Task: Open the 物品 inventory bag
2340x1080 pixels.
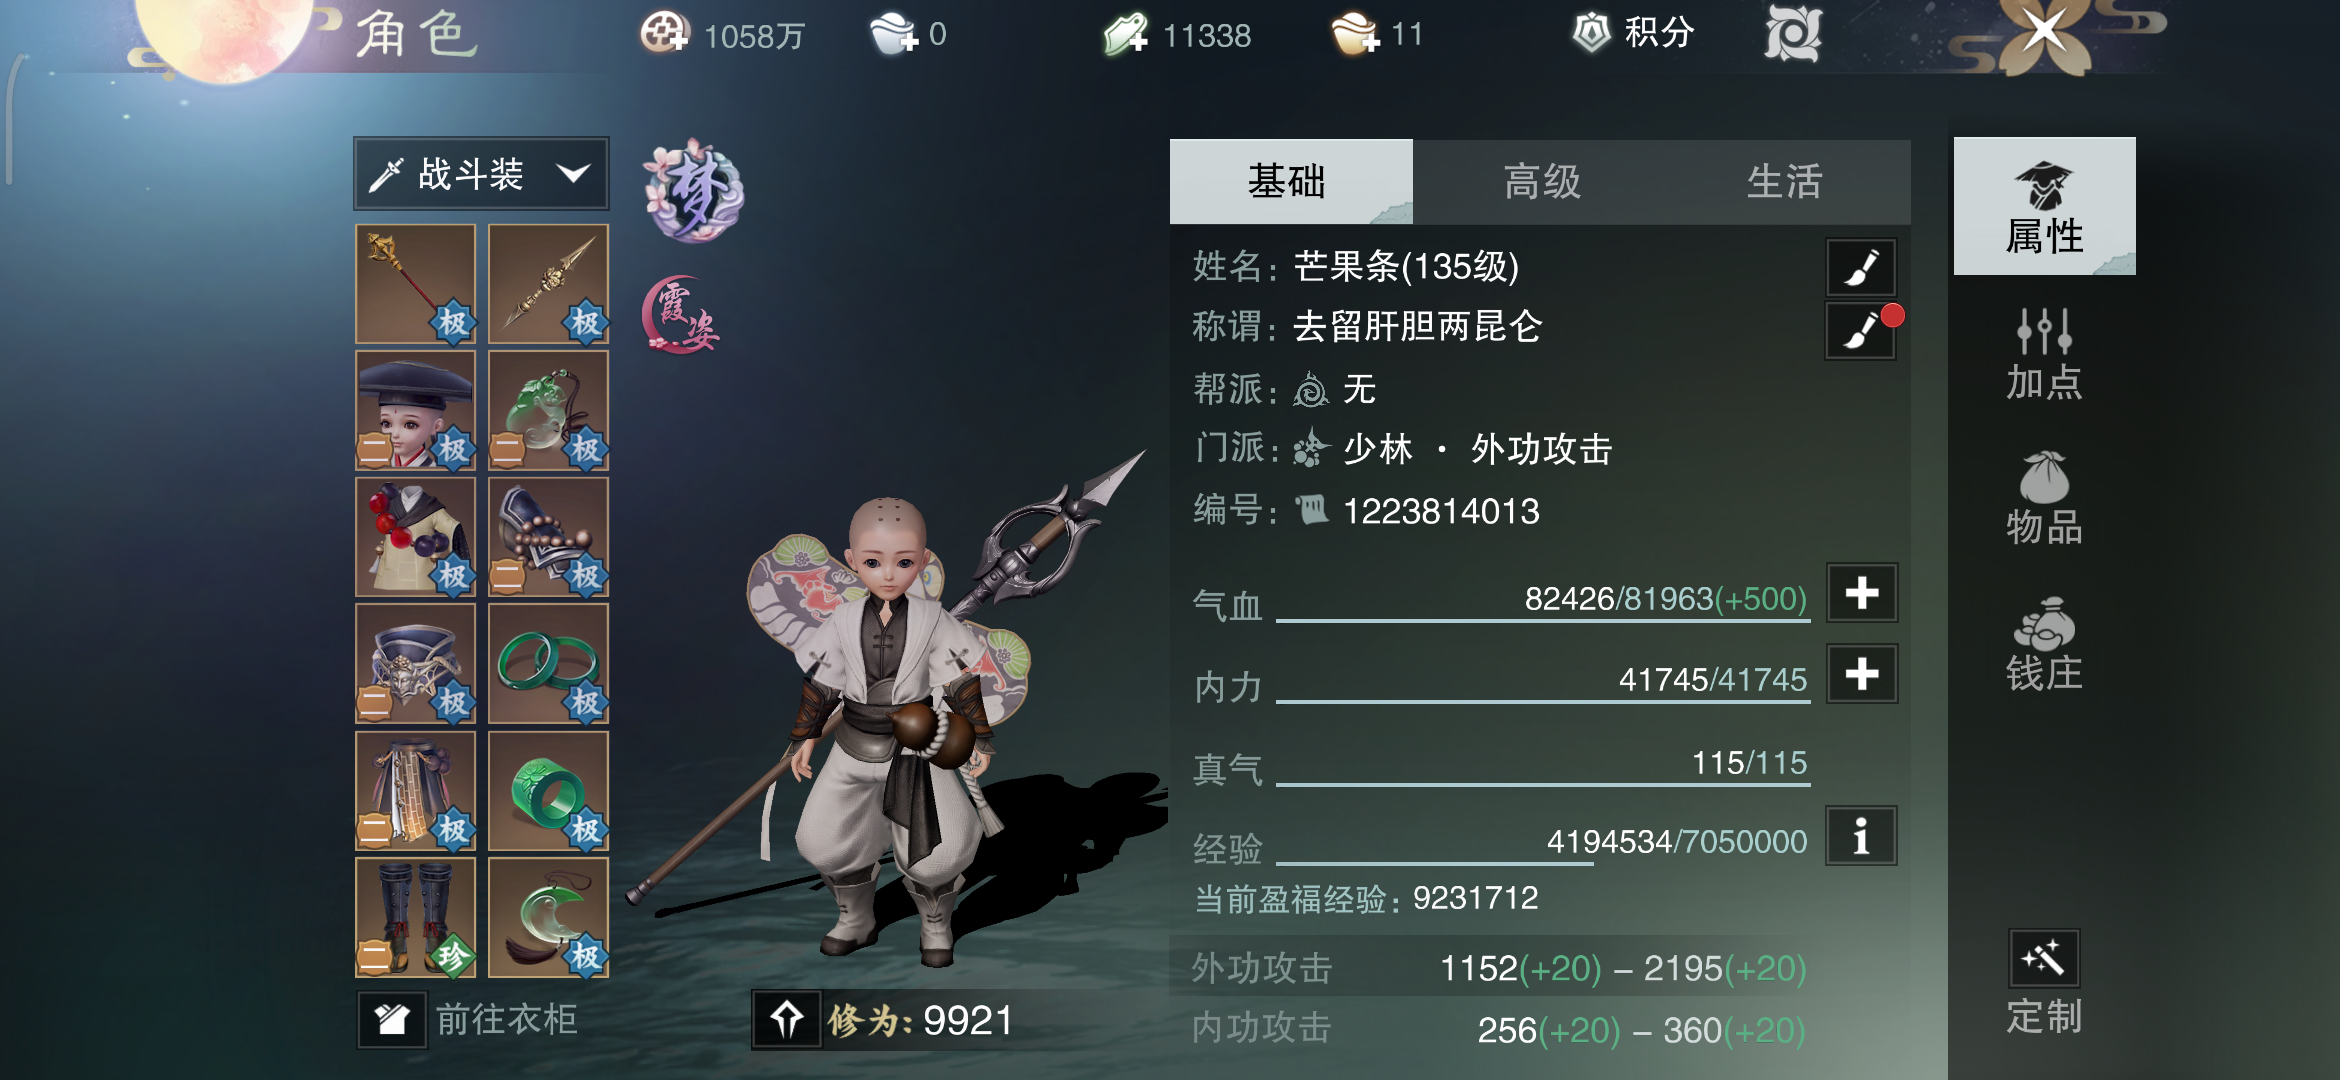Action: [x=2044, y=498]
